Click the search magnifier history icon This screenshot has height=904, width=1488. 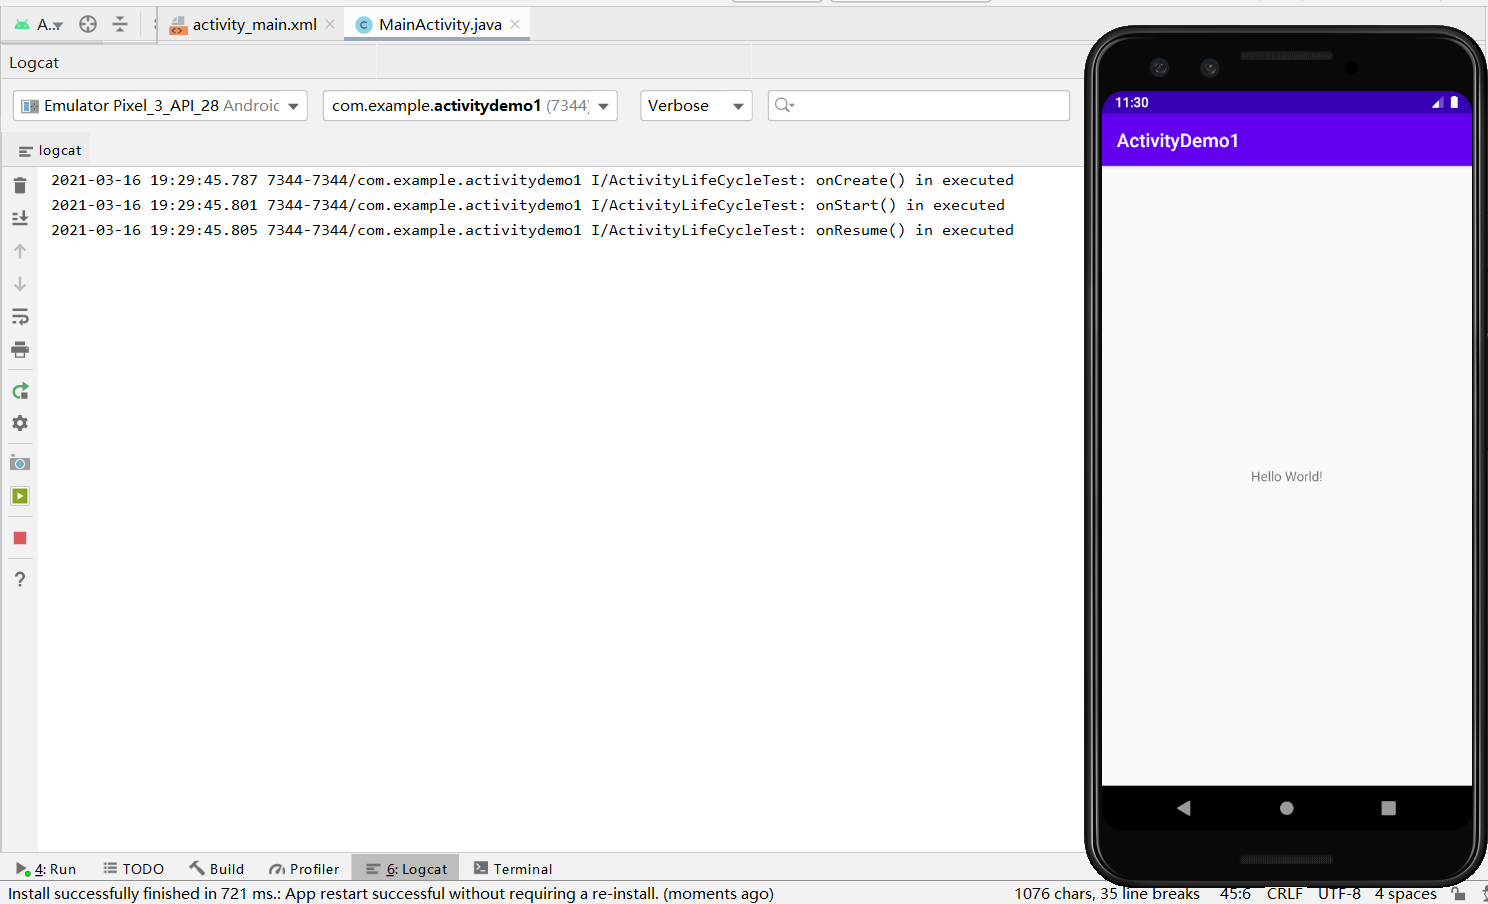[784, 105]
